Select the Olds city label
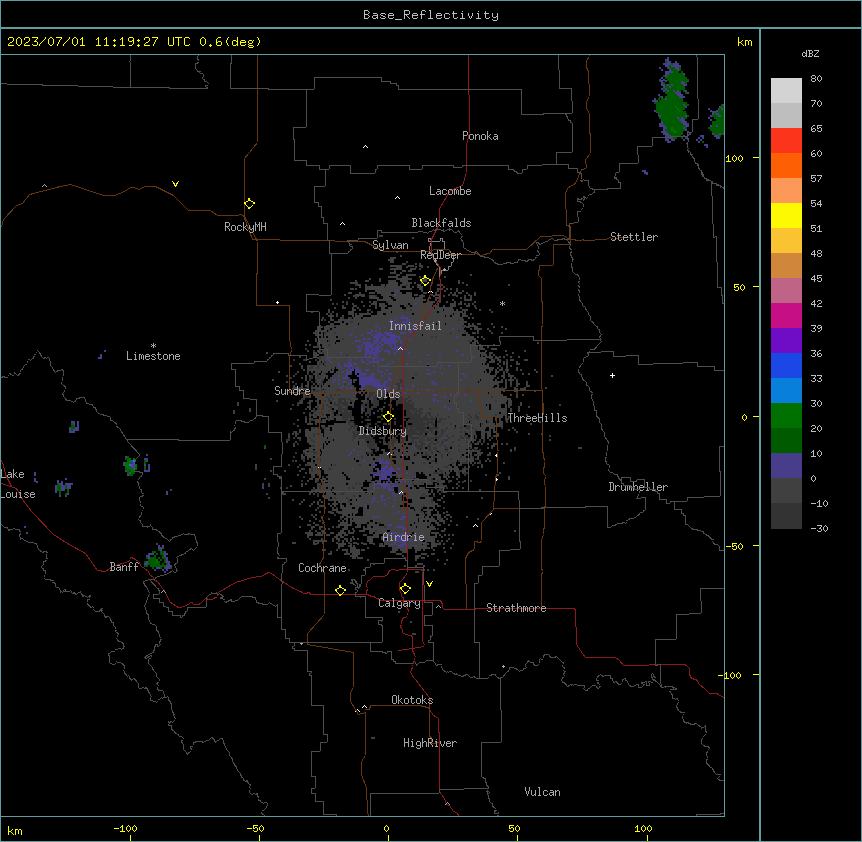862x842 pixels. [388, 394]
